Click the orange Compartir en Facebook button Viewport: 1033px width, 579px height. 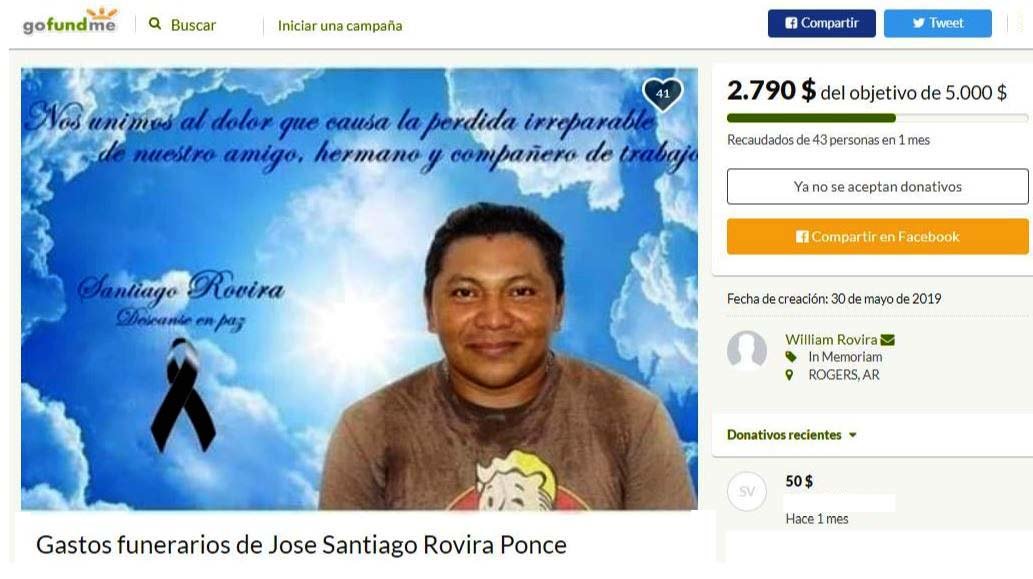tap(878, 236)
